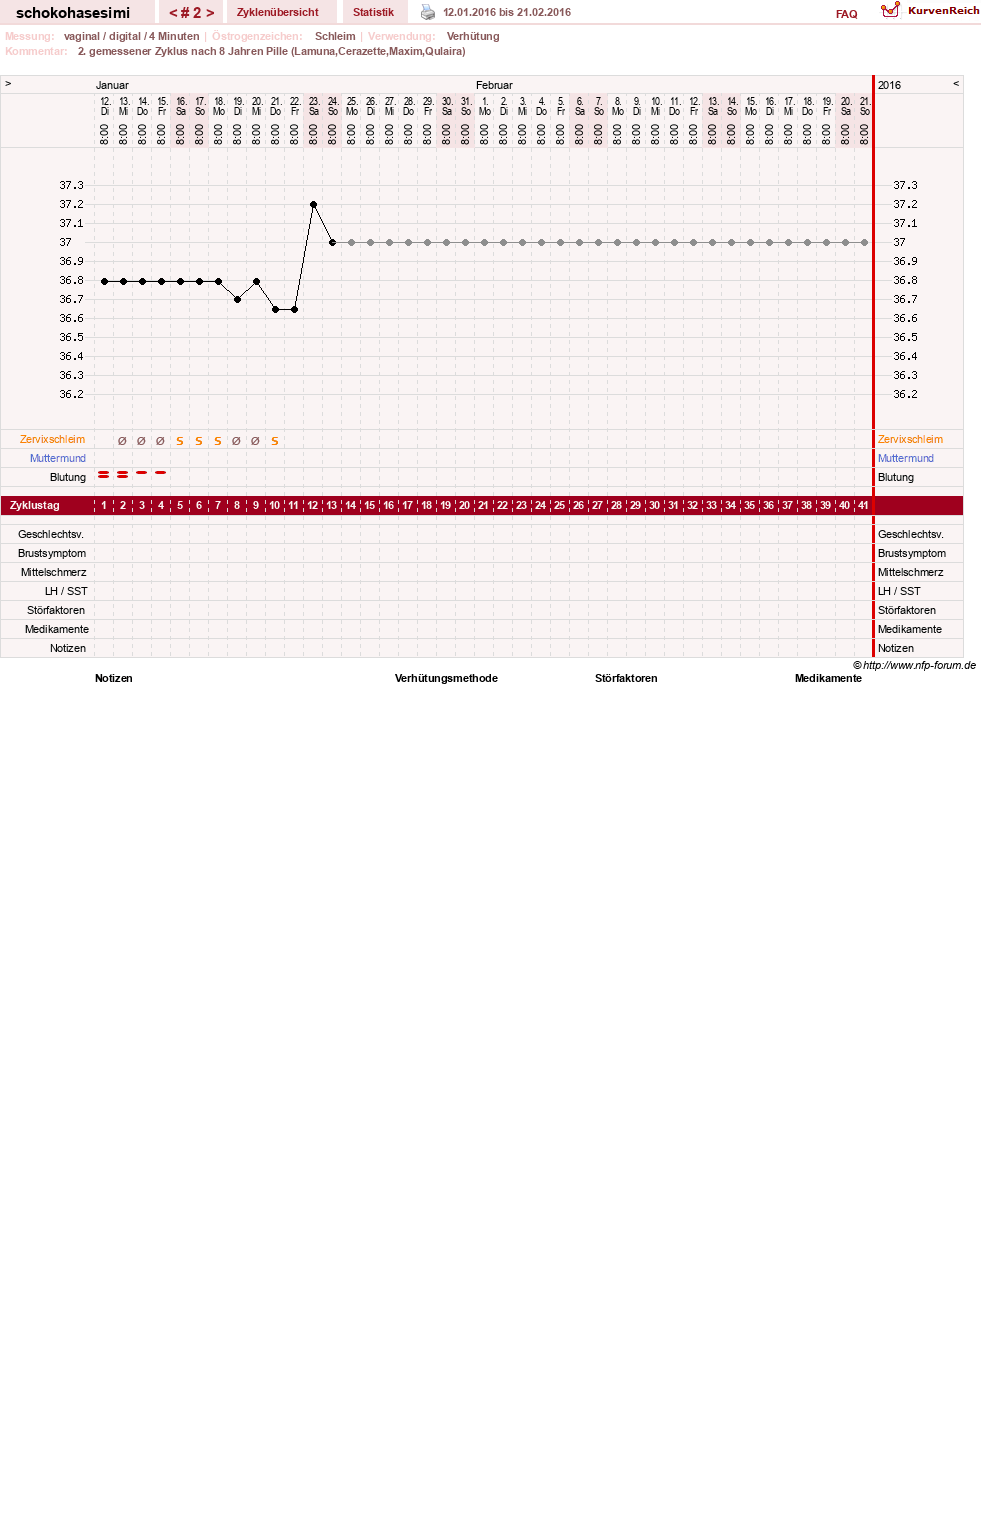Expand chart left arrow in header
Screen dimensions: 981x1517
click(8, 84)
